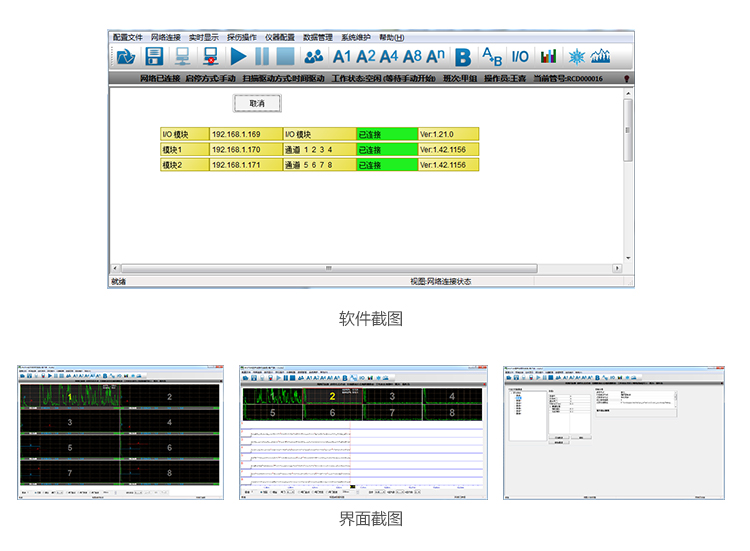The width and height of the screenshot is (750, 551).
Task: Open the 数据管理 menu
Action: tap(318, 37)
